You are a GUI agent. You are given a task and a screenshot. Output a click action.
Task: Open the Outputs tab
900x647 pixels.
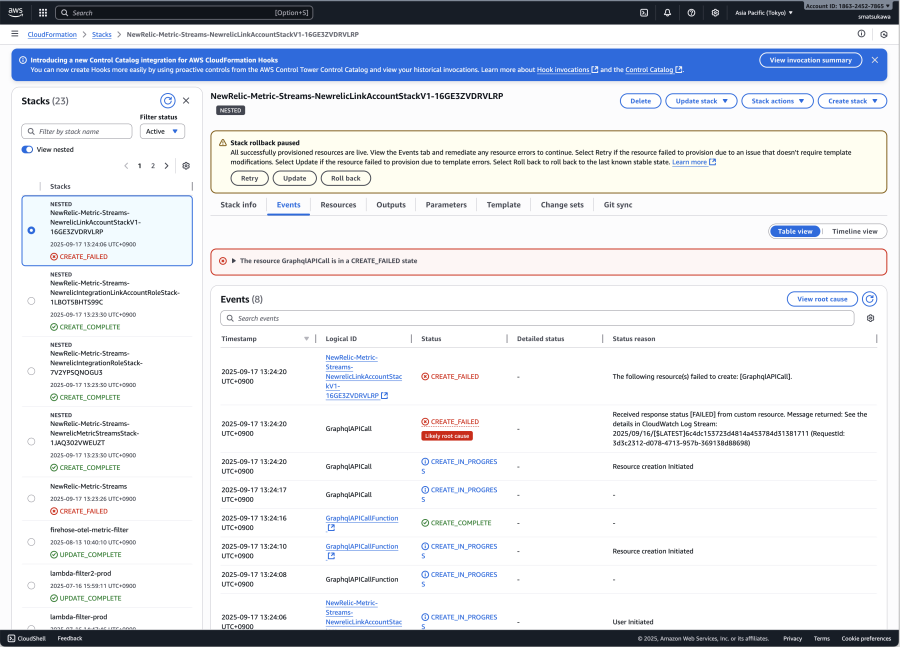pos(391,205)
